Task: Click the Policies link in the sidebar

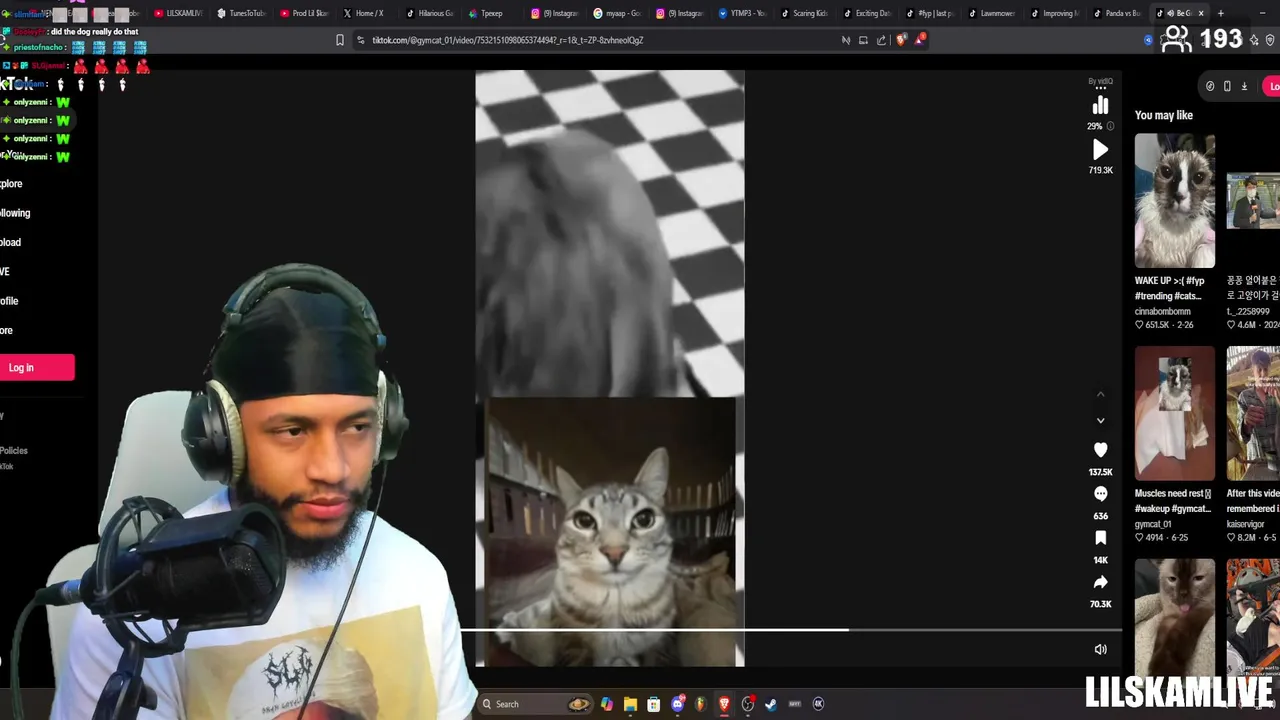Action: (14, 451)
